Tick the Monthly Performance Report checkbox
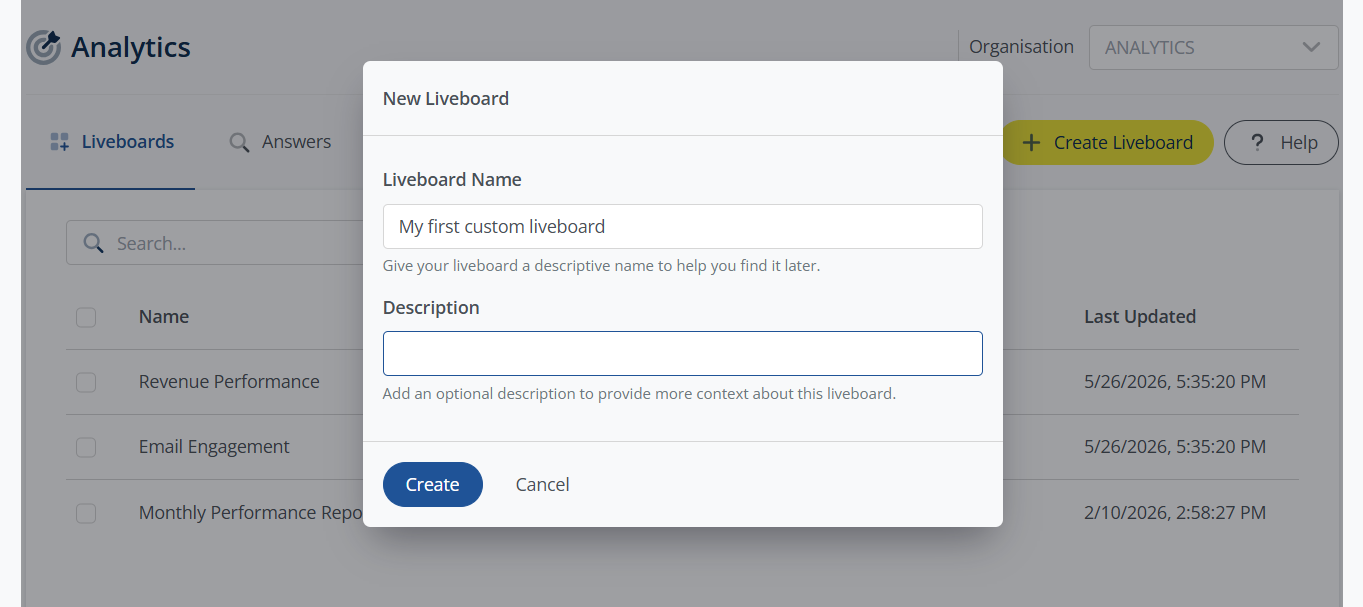Image resolution: width=1363 pixels, height=607 pixels. click(86, 513)
